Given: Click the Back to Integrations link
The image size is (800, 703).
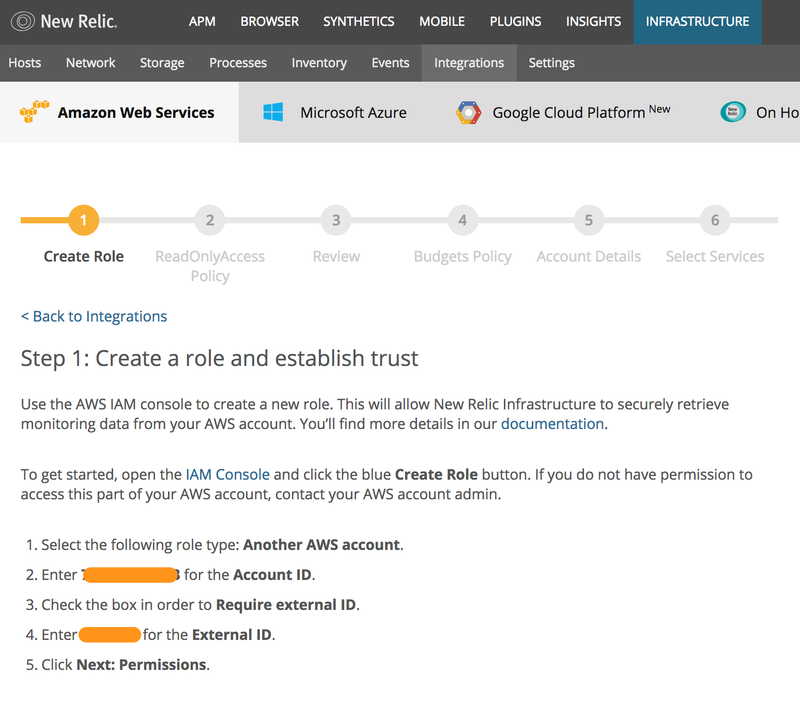Looking at the screenshot, I should tap(94, 316).
